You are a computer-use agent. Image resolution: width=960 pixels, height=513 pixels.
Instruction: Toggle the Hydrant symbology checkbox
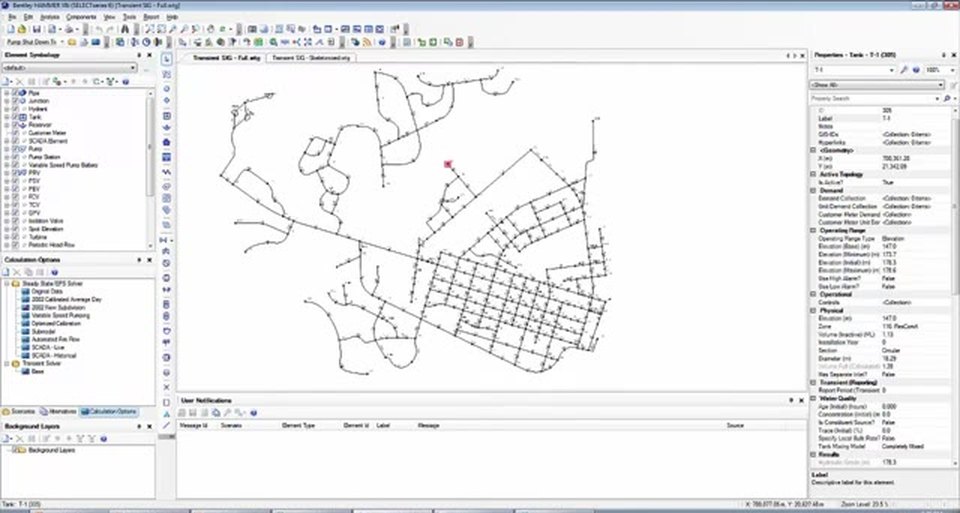tap(15, 109)
